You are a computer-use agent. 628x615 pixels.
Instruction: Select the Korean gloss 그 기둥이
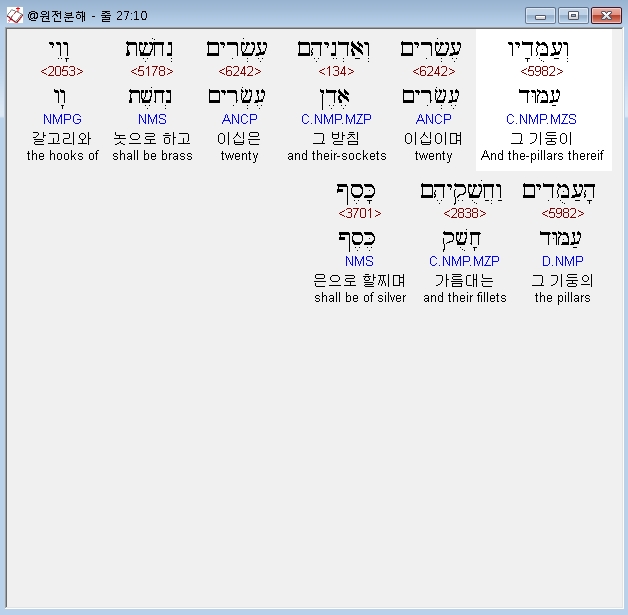pyautogui.click(x=541, y=139)
